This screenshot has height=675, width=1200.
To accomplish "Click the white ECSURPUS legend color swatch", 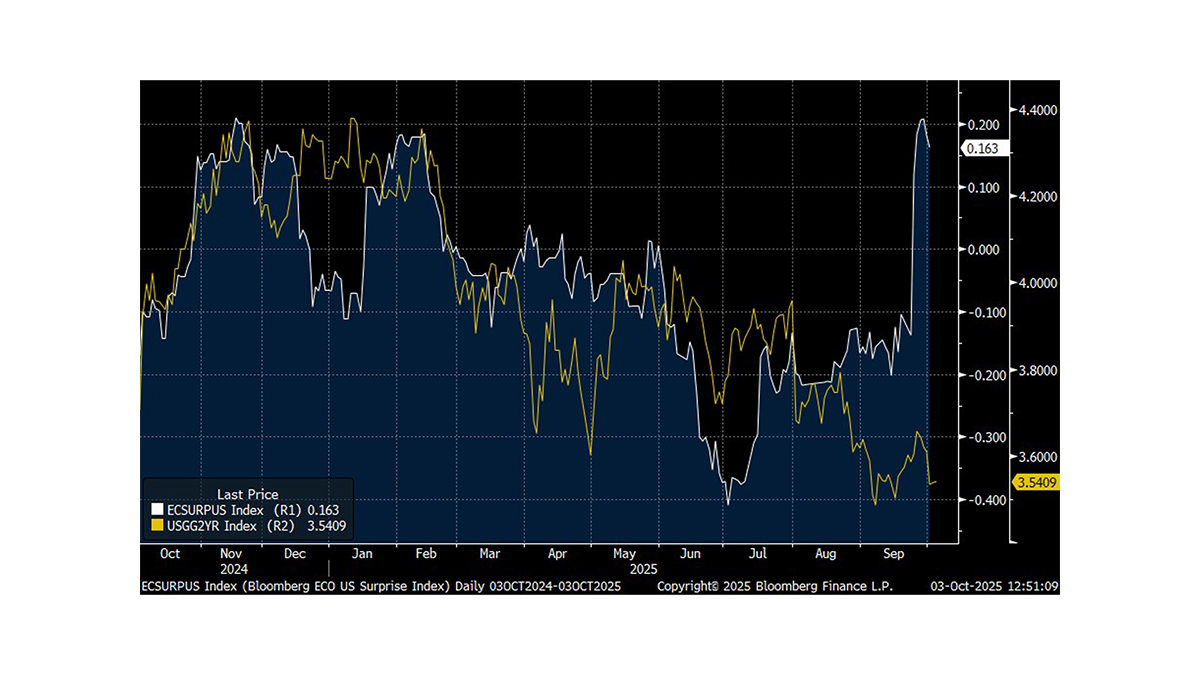I will click(156, 509).
